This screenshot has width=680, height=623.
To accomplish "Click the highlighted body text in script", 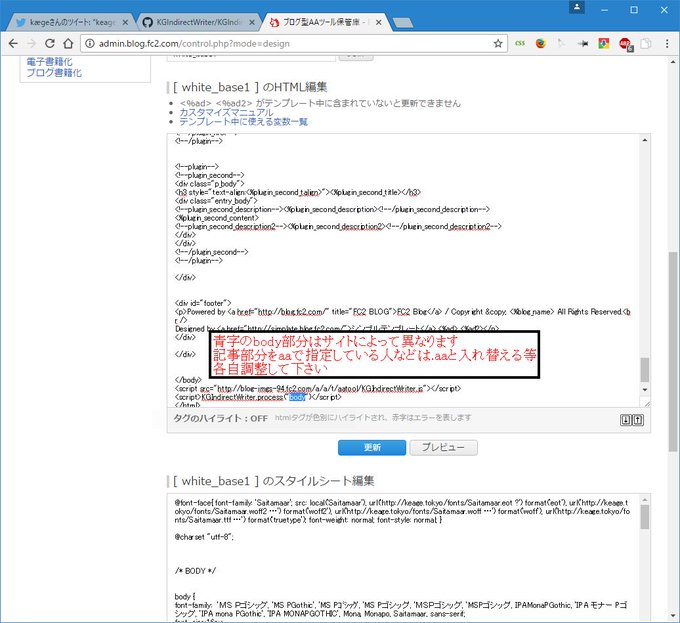I will [297, 397].
